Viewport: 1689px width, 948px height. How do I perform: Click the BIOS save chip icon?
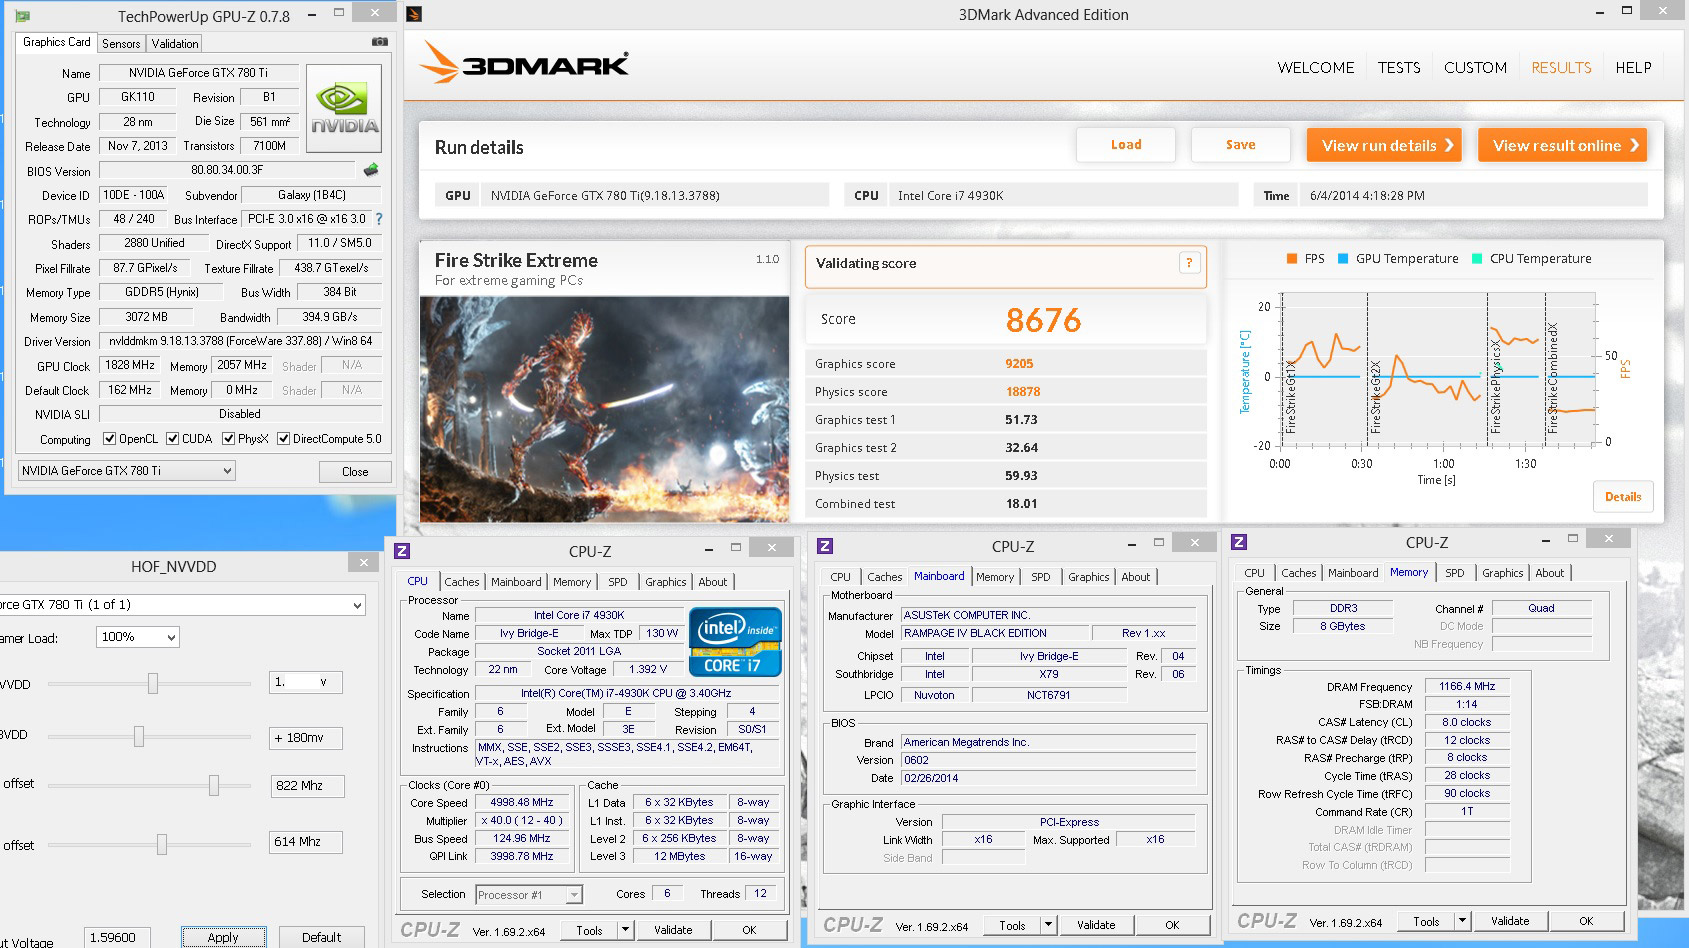(x=371, y=170)
